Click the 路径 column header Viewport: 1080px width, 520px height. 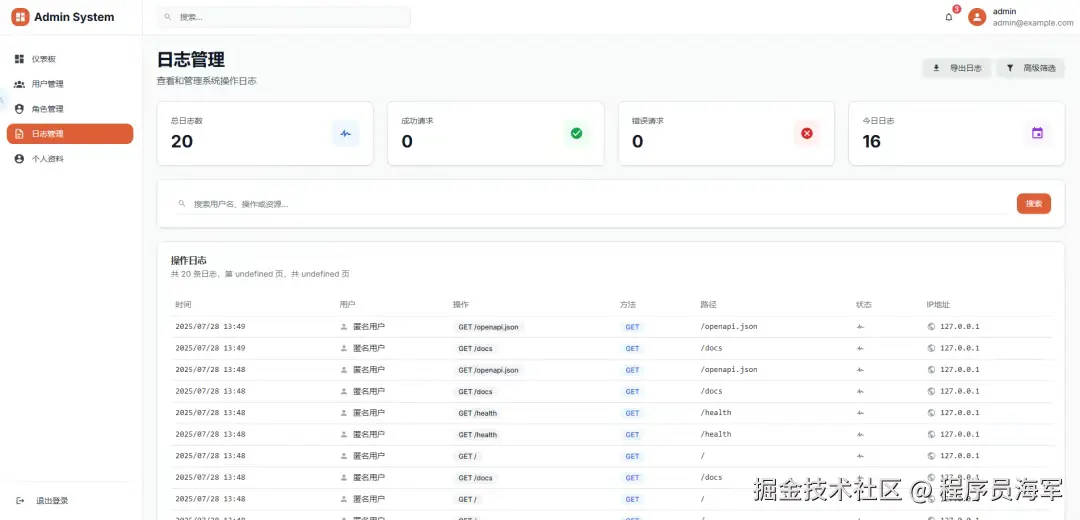pyautogui.click(x=709, y=304)
